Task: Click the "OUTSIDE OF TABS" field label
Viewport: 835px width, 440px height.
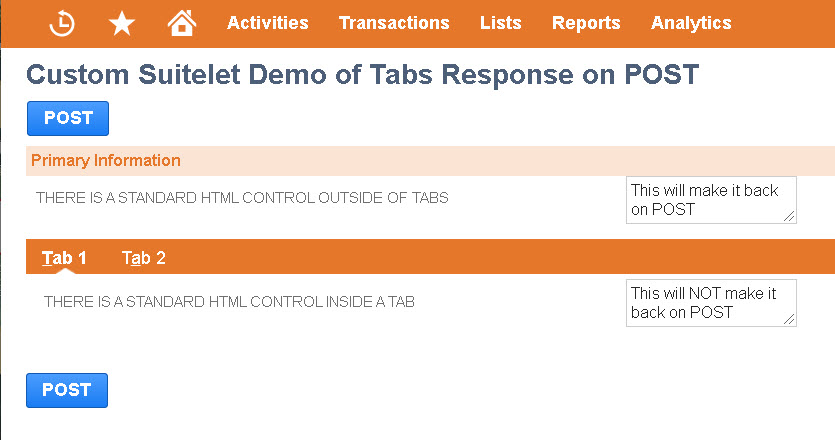Action: 242,198
